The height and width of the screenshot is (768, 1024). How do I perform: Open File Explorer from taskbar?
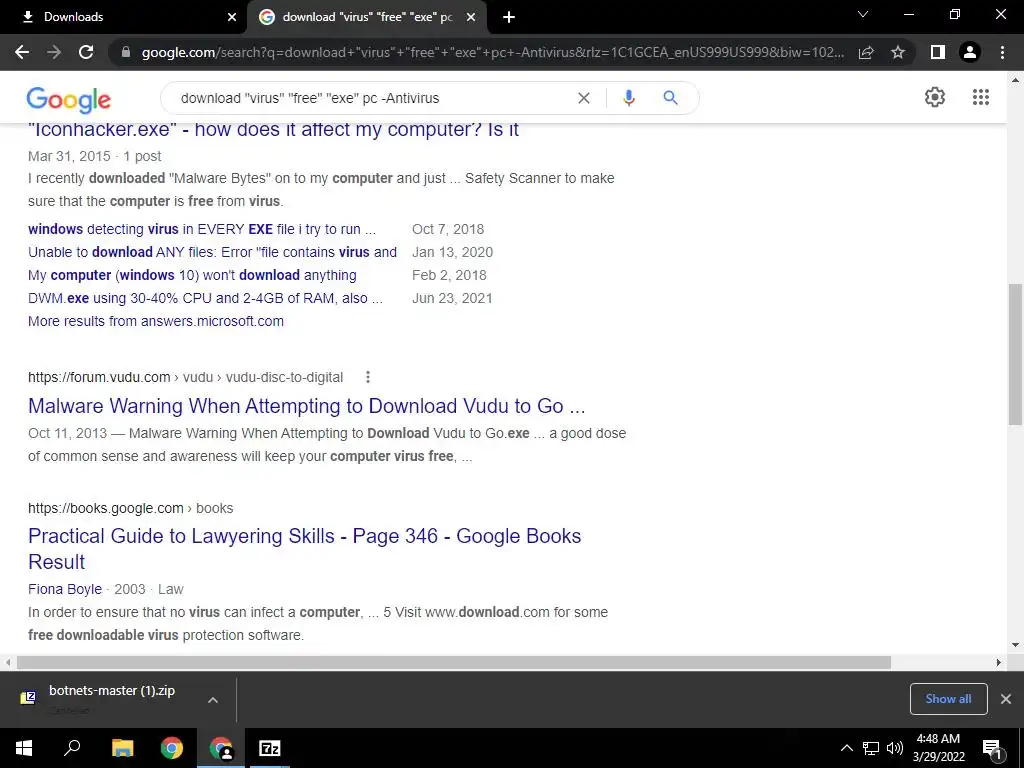[122, 748]
